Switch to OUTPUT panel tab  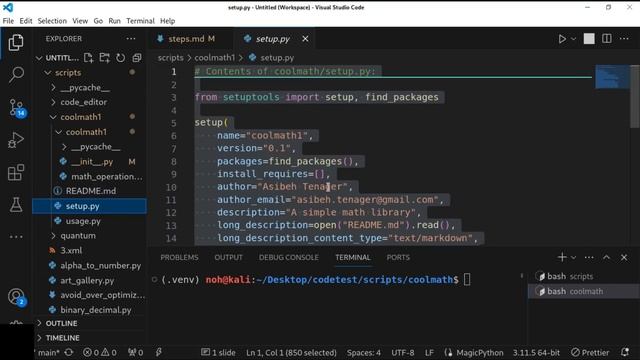229,258
